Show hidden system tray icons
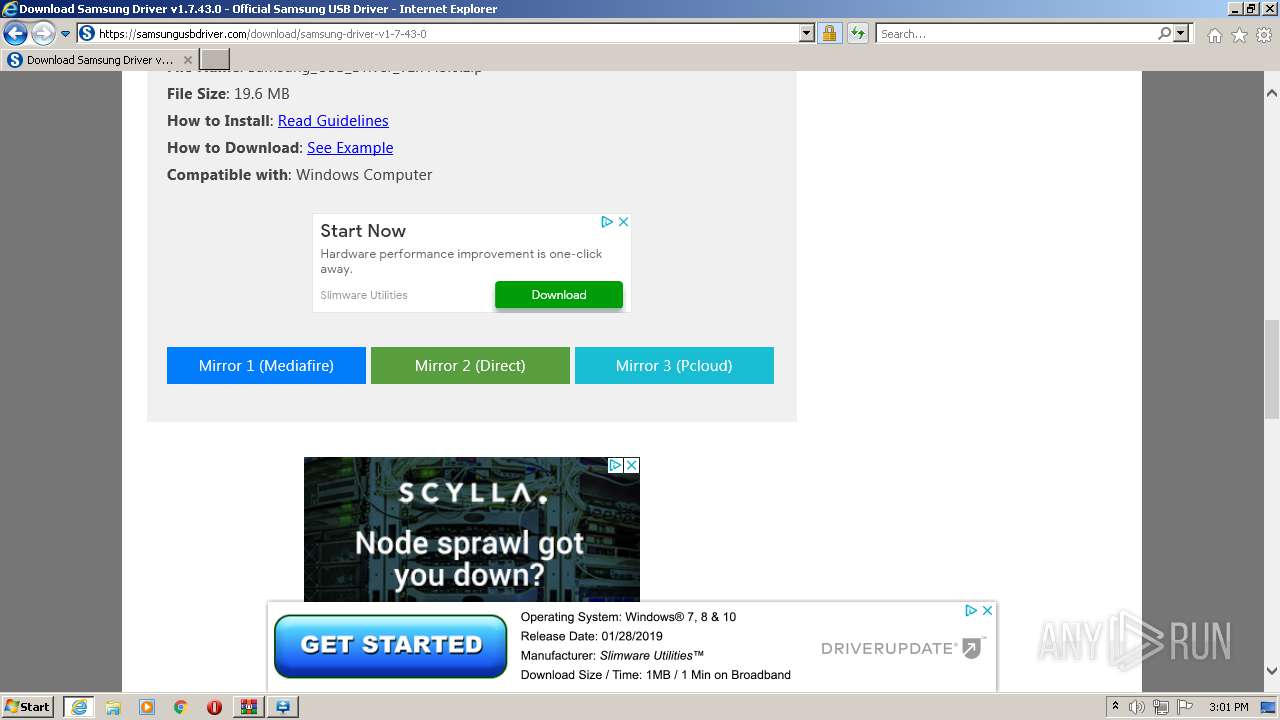This screenshot has height=720, width=1280. click(x=1116, y=707)
